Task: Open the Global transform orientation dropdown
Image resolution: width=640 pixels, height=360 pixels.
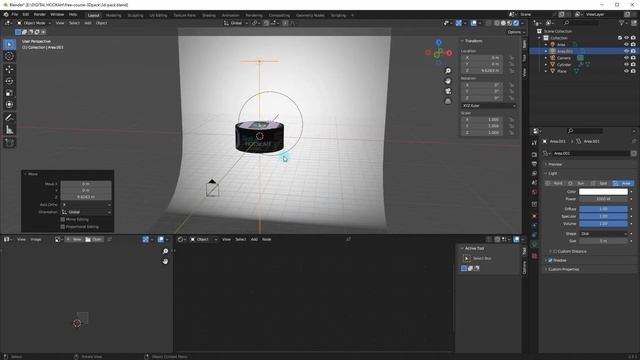Action: [x=236, y=23]
